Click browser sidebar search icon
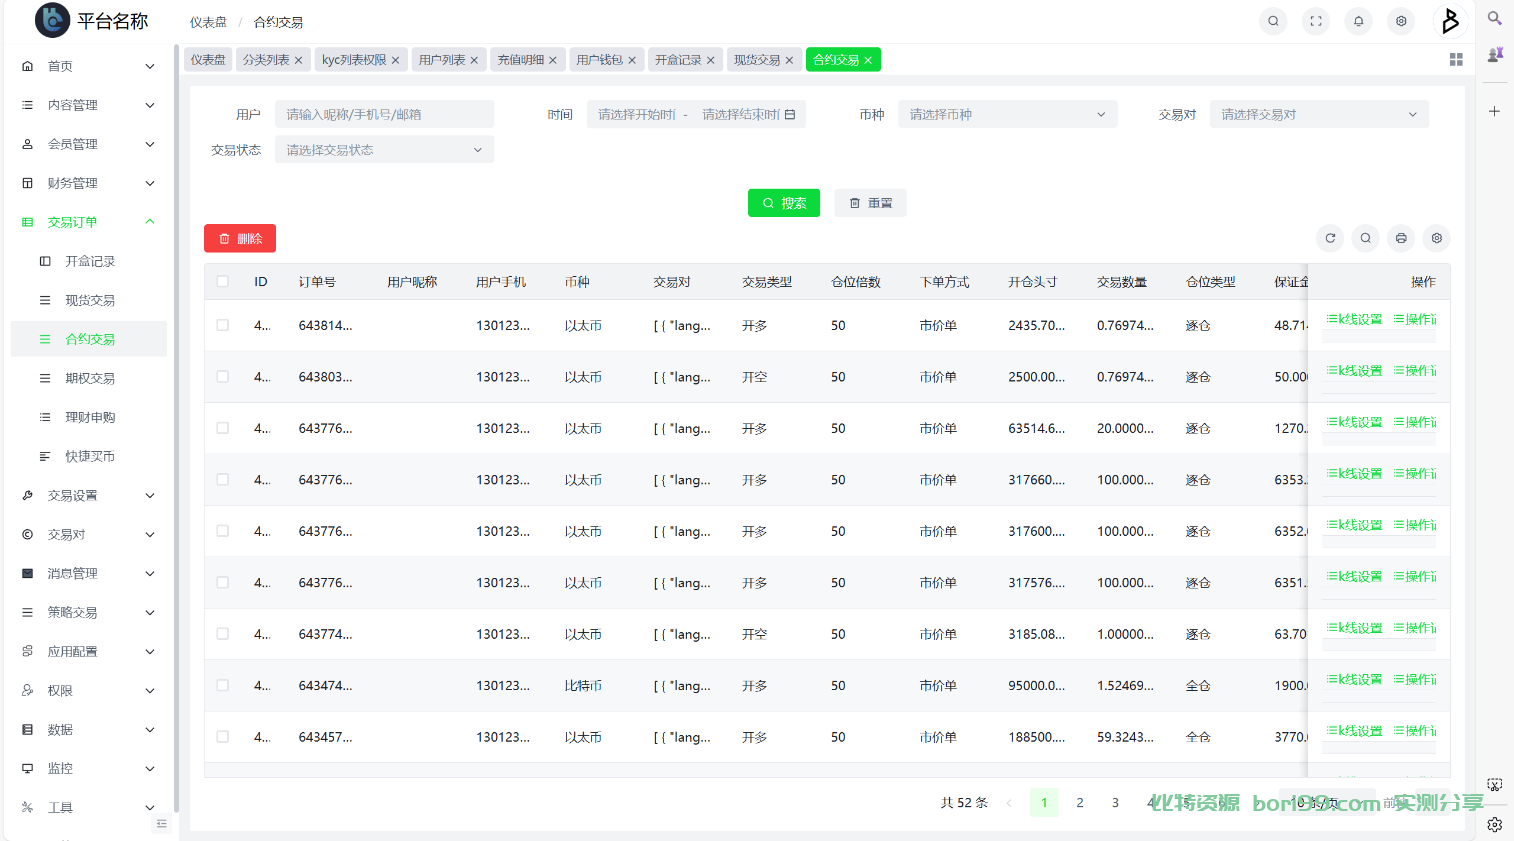 pos(1494,18)
